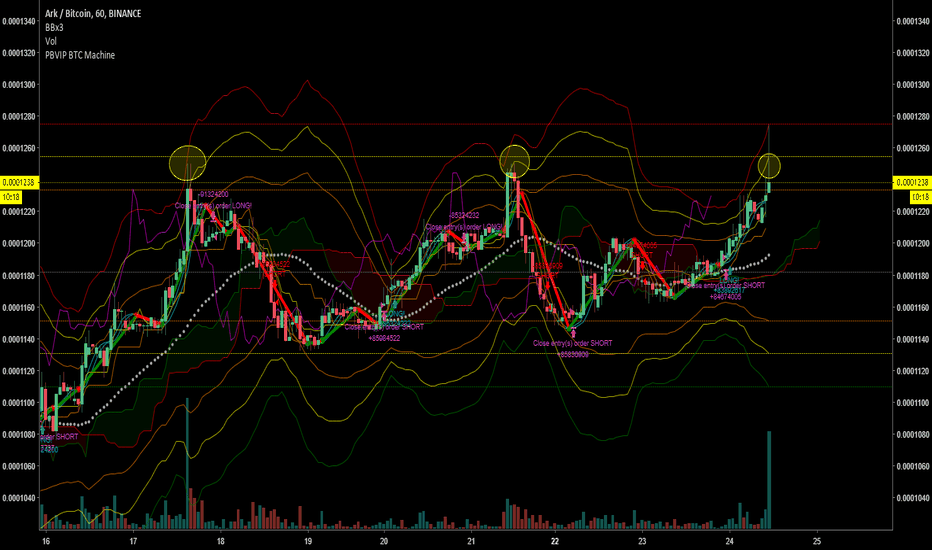
Task: Click the tallest volume bar at date 24
Action: click(x=769, y=480)
